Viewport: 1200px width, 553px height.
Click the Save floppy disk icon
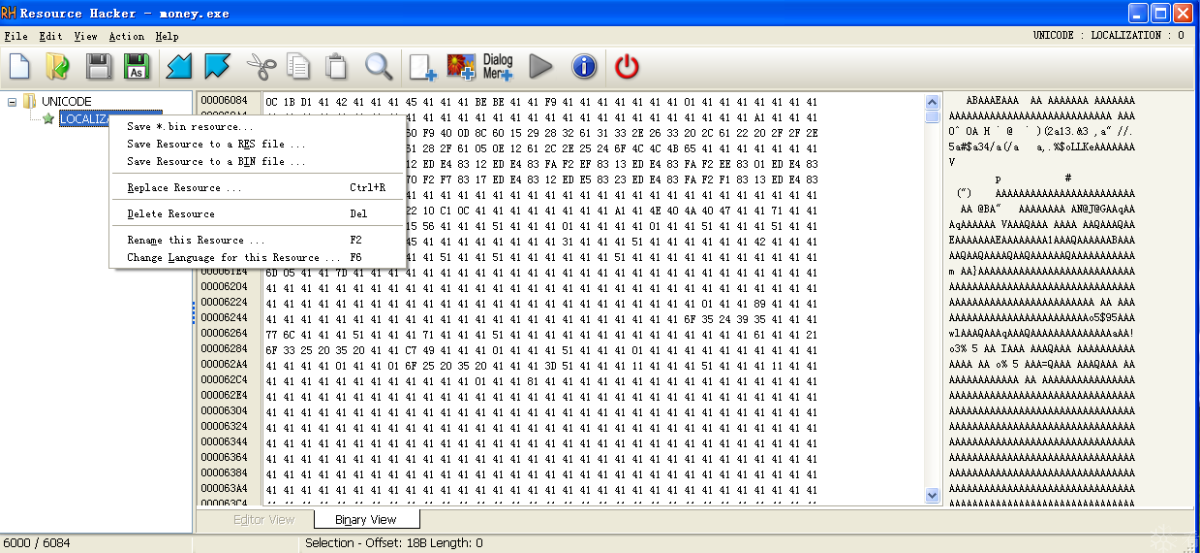pos(98,67)
